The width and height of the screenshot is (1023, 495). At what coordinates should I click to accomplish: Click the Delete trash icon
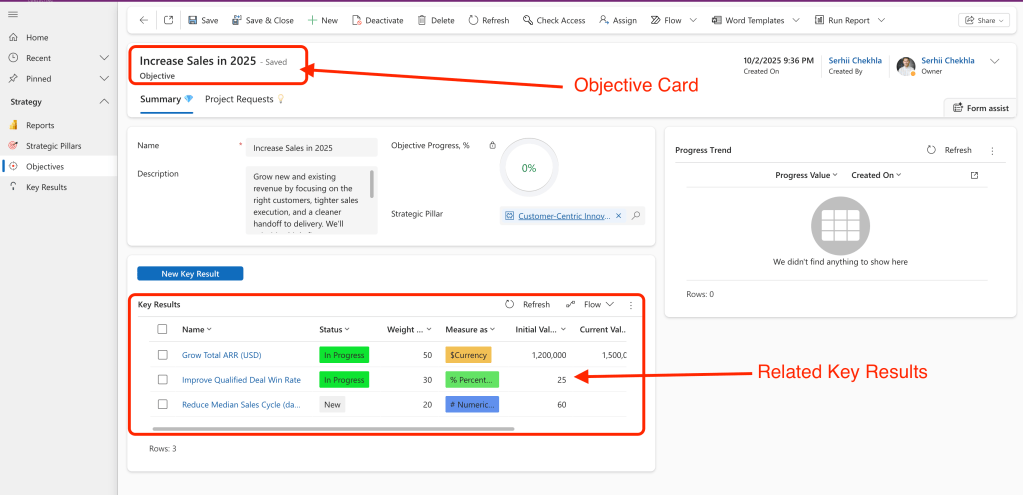[422, 20]
